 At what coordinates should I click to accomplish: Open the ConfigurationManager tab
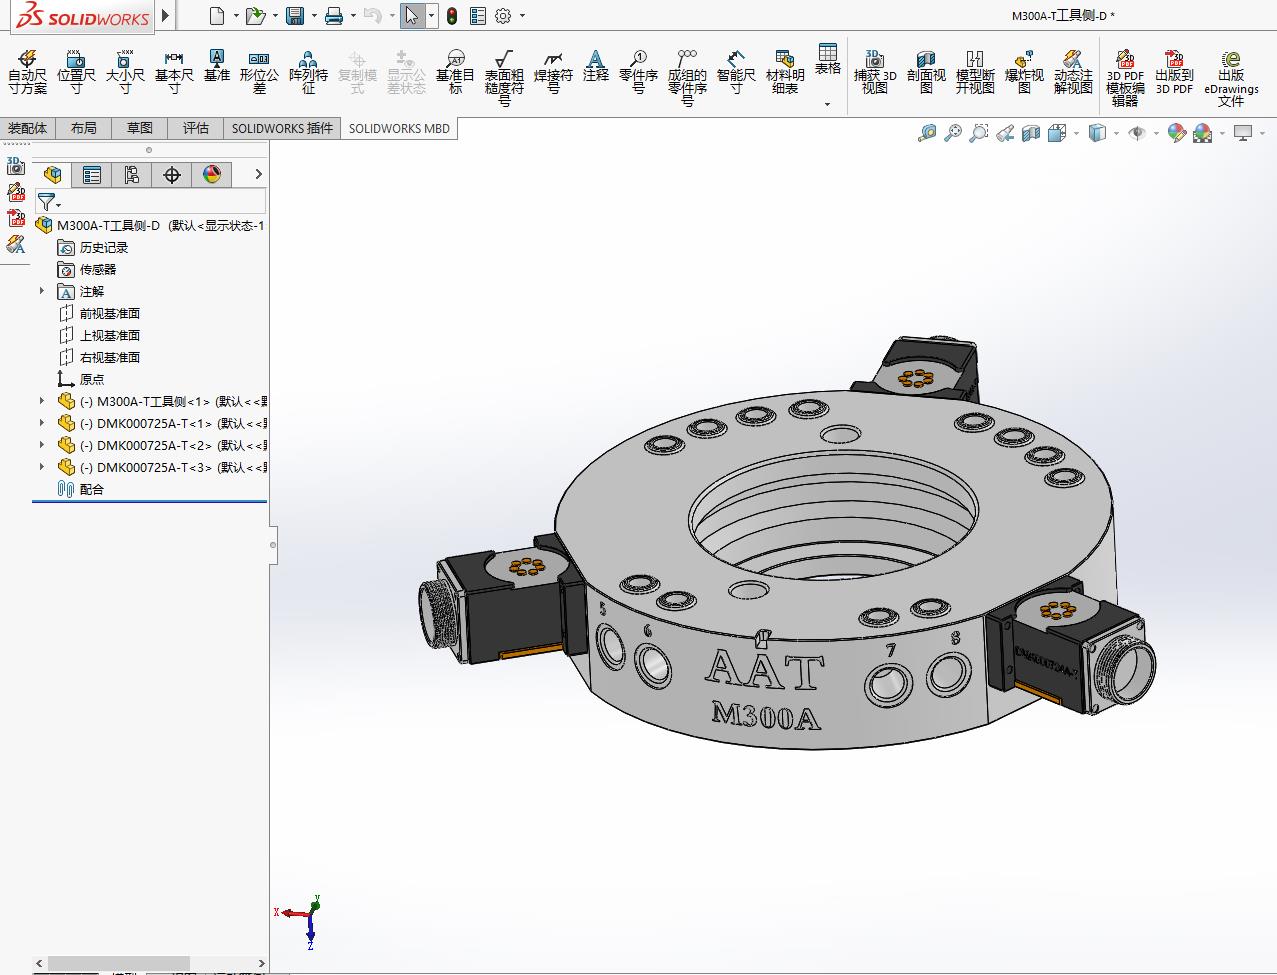tap(132, 175)
